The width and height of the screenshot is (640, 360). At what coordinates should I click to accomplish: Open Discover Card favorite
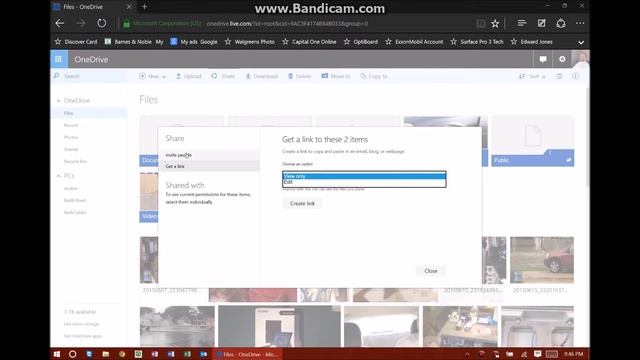(x=76, y=42)
